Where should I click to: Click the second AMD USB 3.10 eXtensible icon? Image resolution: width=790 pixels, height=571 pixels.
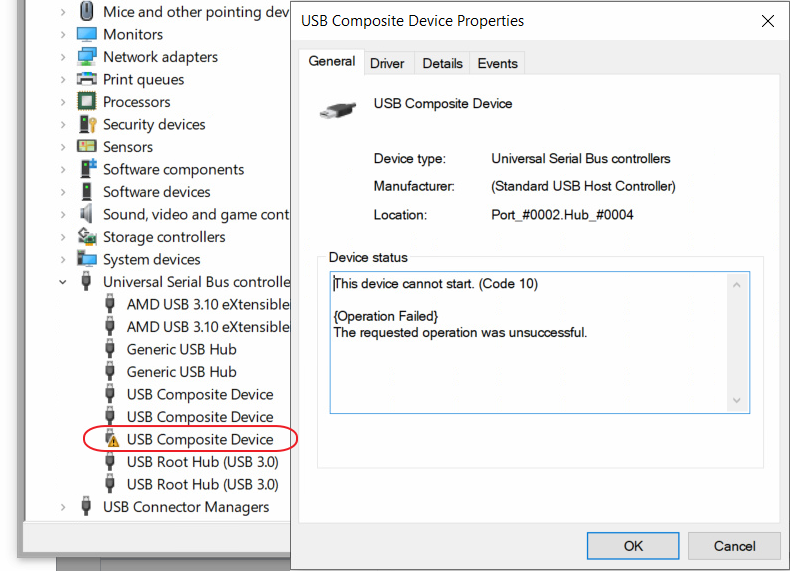(110, 326)
